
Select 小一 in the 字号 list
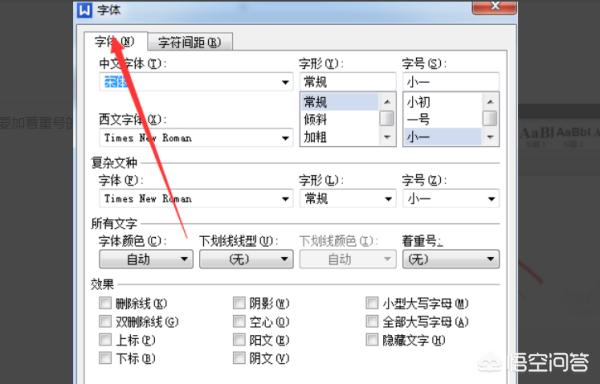click(442, 137)
